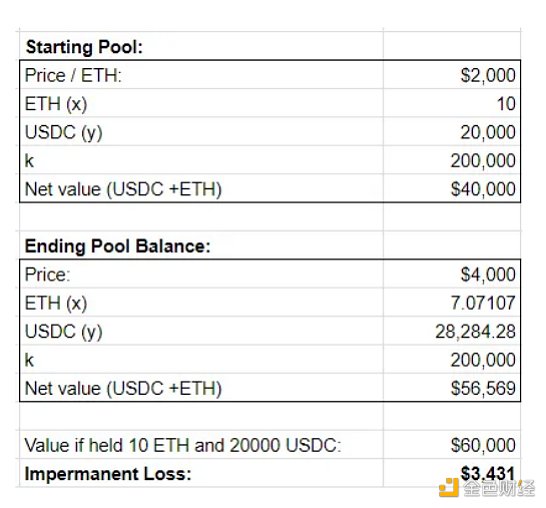The image size is (546, 508).
Task: Click the starting ETH (x) value 10
Action: click(452, 103)
